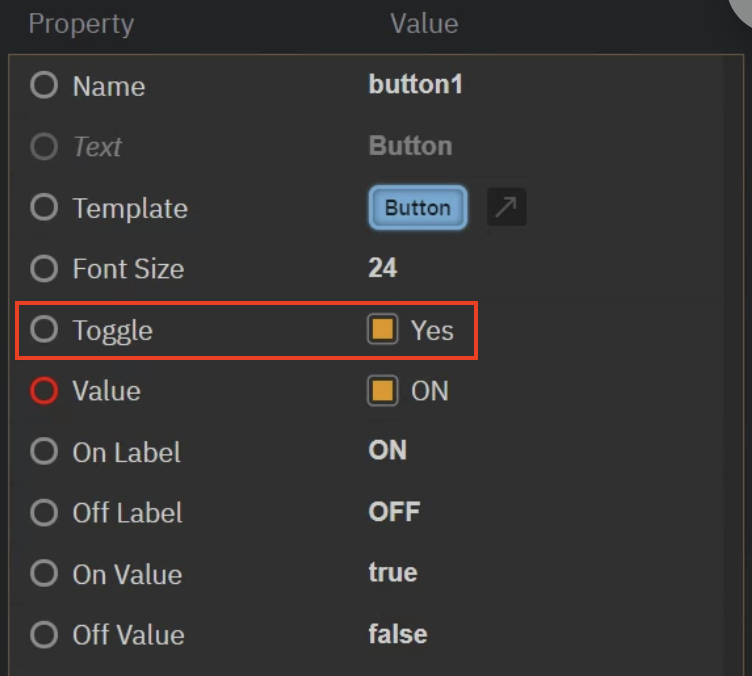This screenshot has width=752, height=676.
Task: Edit the Name value button1
Action: tap(416, 85)
